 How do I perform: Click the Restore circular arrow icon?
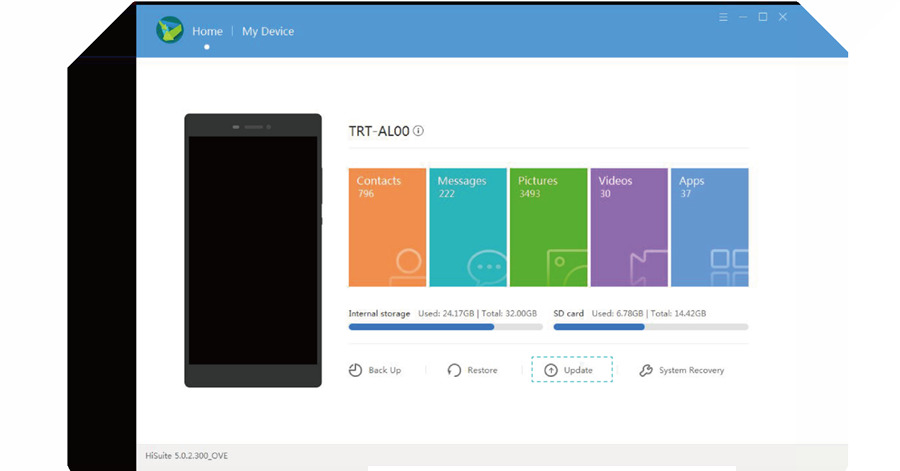pos(454,370)
